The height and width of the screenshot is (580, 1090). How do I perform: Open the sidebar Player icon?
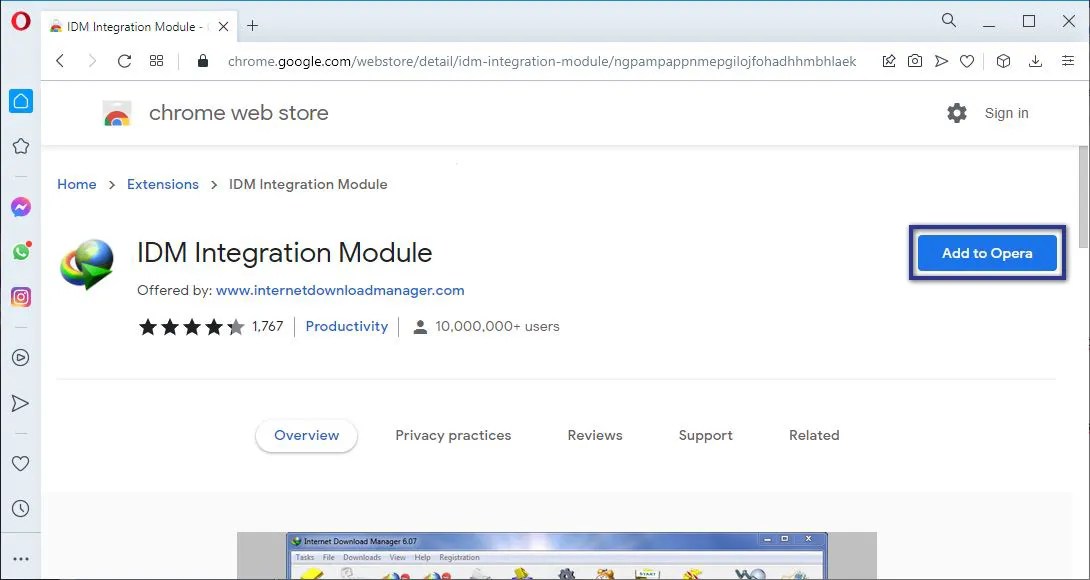(21, 357)
